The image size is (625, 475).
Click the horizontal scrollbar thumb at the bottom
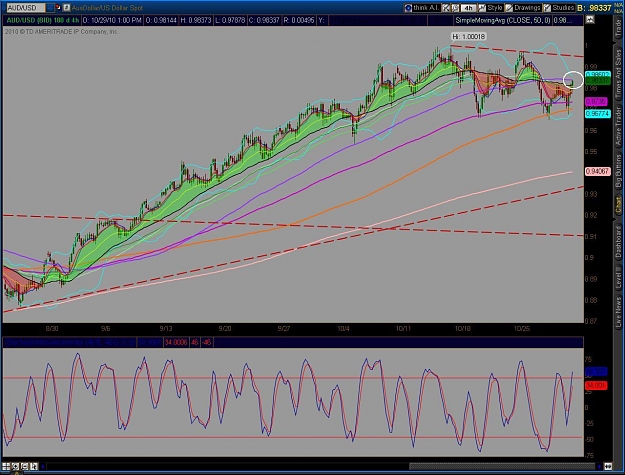[x=502, y=466]
